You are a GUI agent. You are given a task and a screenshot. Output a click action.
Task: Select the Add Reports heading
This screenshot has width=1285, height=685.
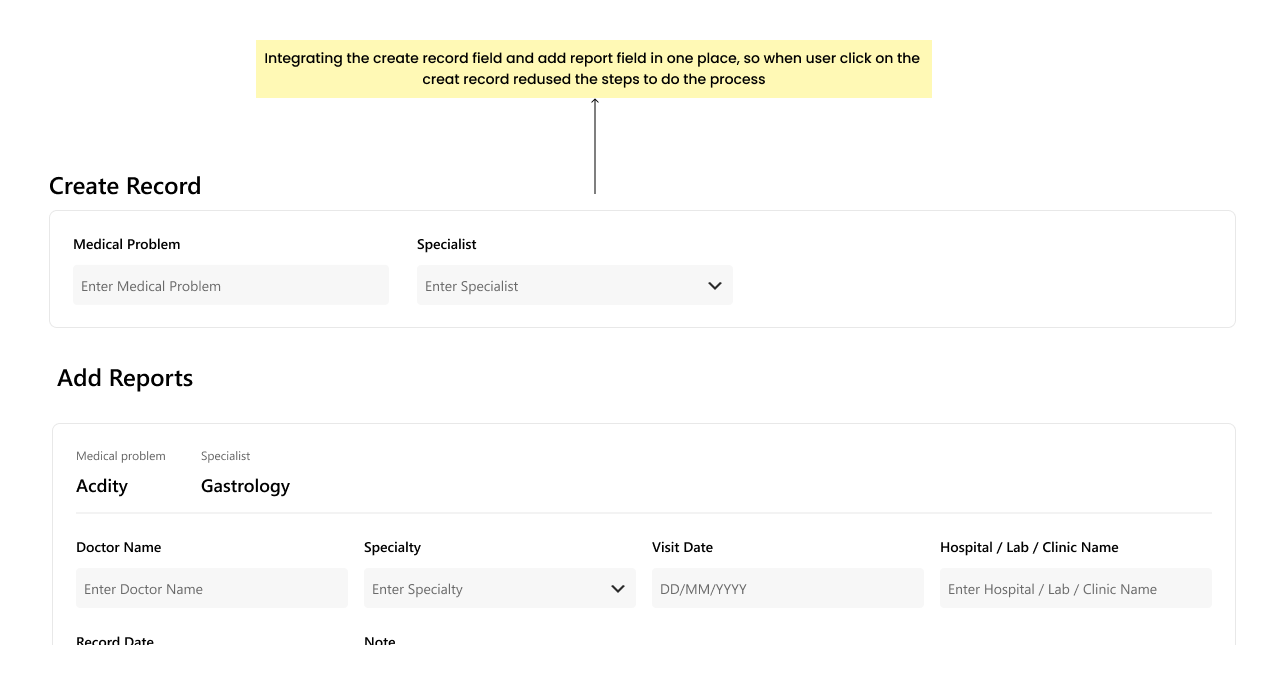[125, 378]
